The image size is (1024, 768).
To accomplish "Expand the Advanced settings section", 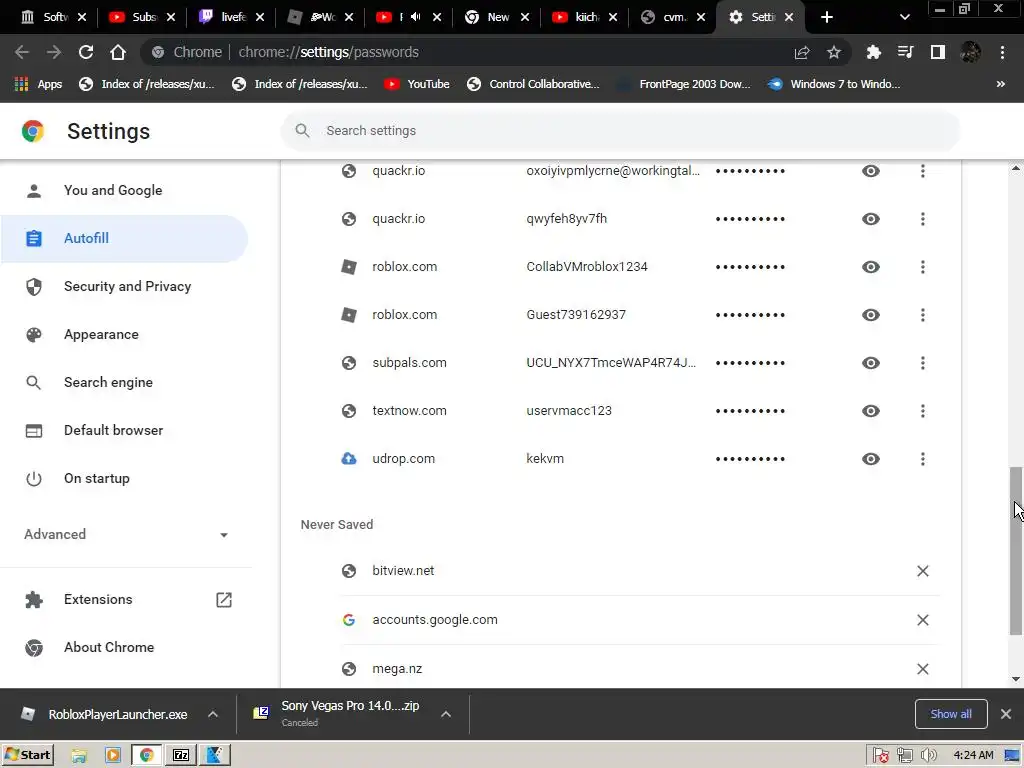I will pyautogui.click(x=126, y=534).
